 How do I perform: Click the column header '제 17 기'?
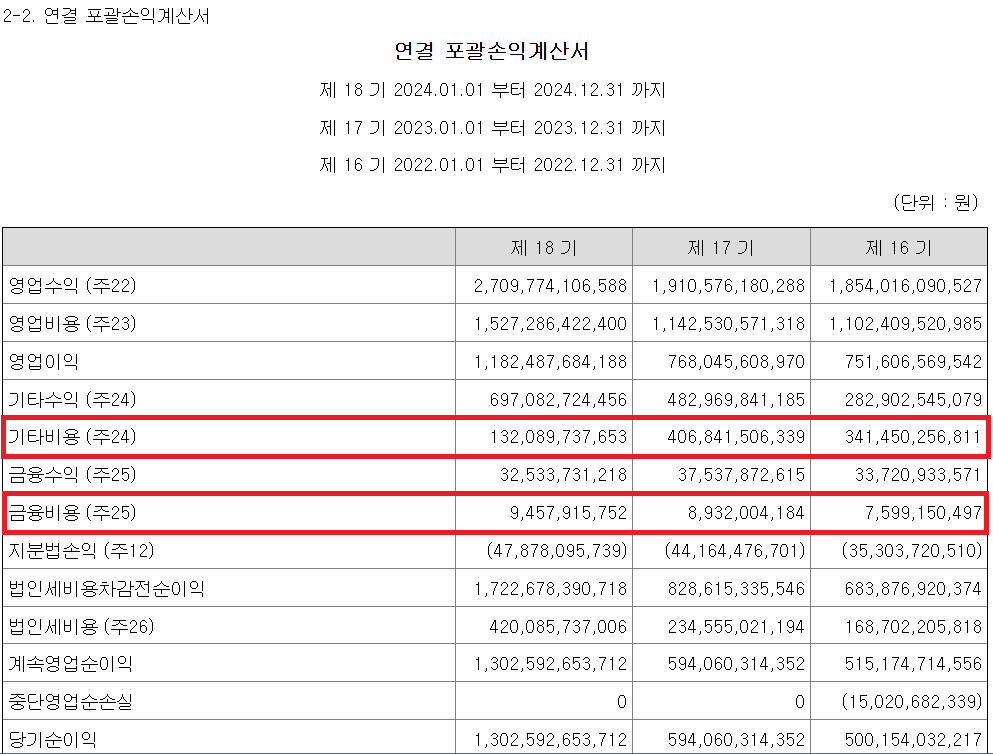(721, 248)
